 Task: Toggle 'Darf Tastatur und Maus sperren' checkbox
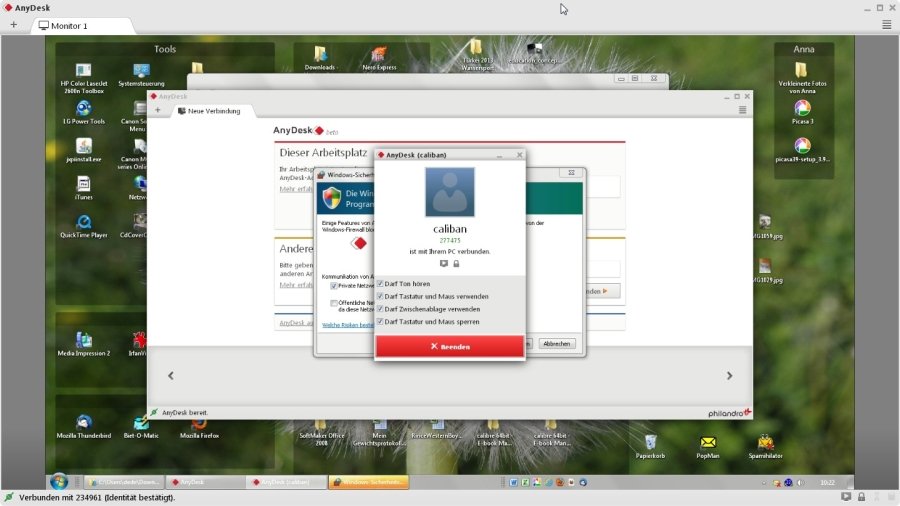click(380, 321)
